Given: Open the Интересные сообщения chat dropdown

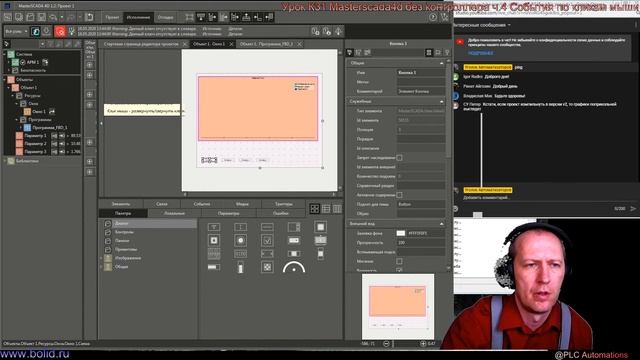Looking at the screenshot, I should click(482, 25).
